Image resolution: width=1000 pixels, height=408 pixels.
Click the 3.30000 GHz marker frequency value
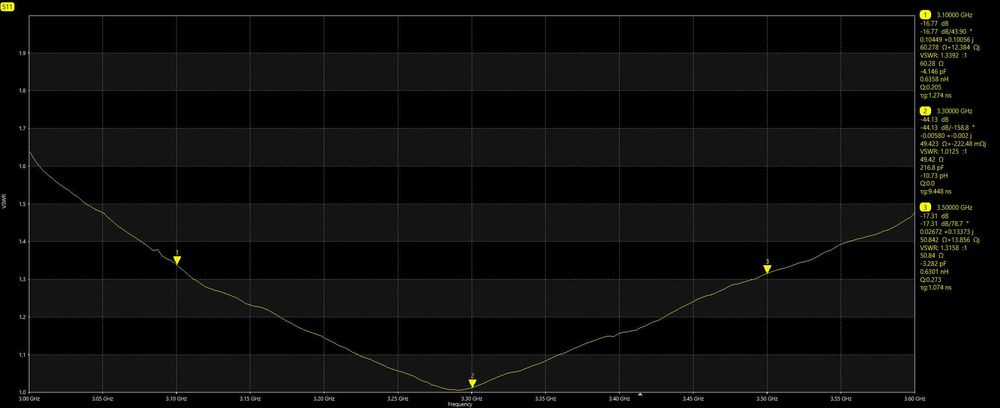pyautogui.click(x=954, y=110)
